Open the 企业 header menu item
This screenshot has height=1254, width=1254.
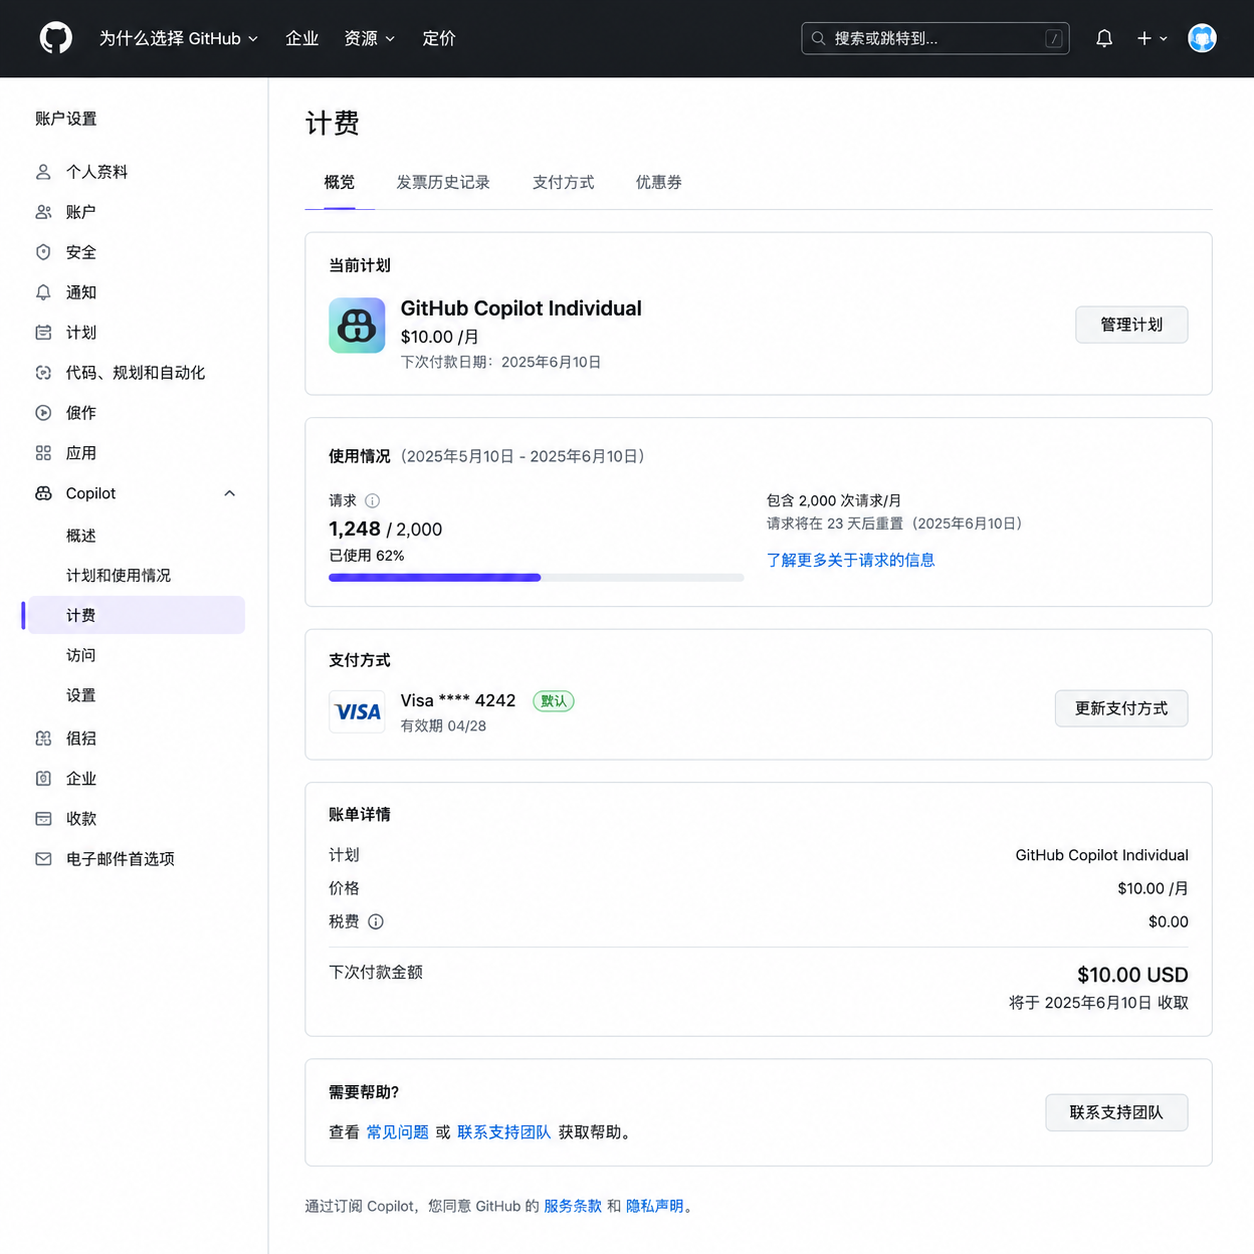pyautogui.click(x=302, y=38)
